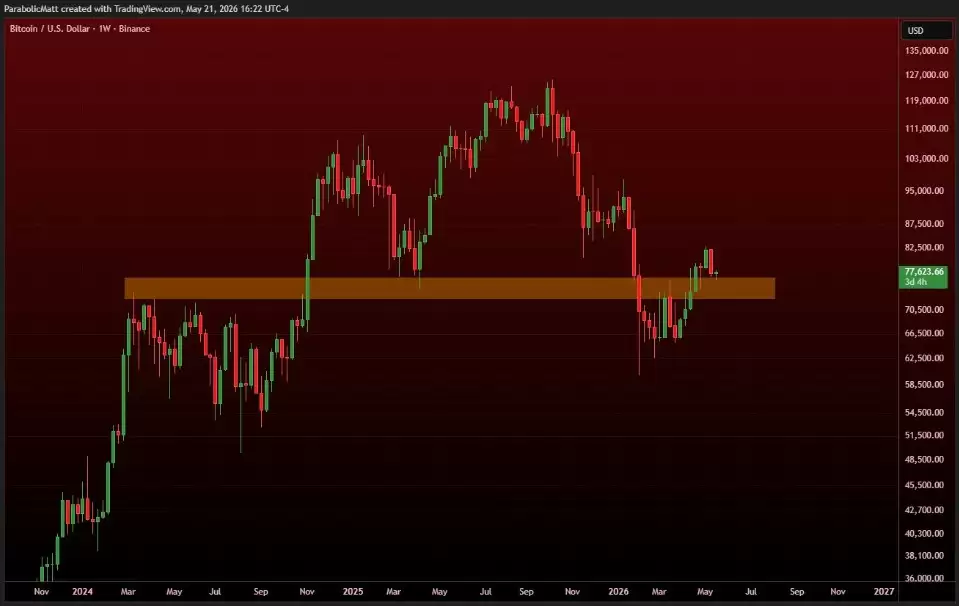Viewport: 959px width, 606px height.
Task: Click the 127,000.00 price axis label
Action: pos(927,75)
